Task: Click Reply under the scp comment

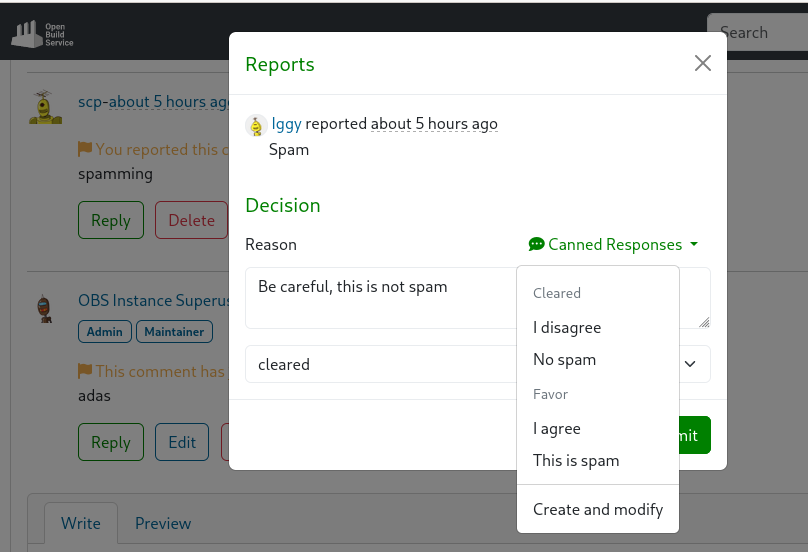Action: pos(111,220)
